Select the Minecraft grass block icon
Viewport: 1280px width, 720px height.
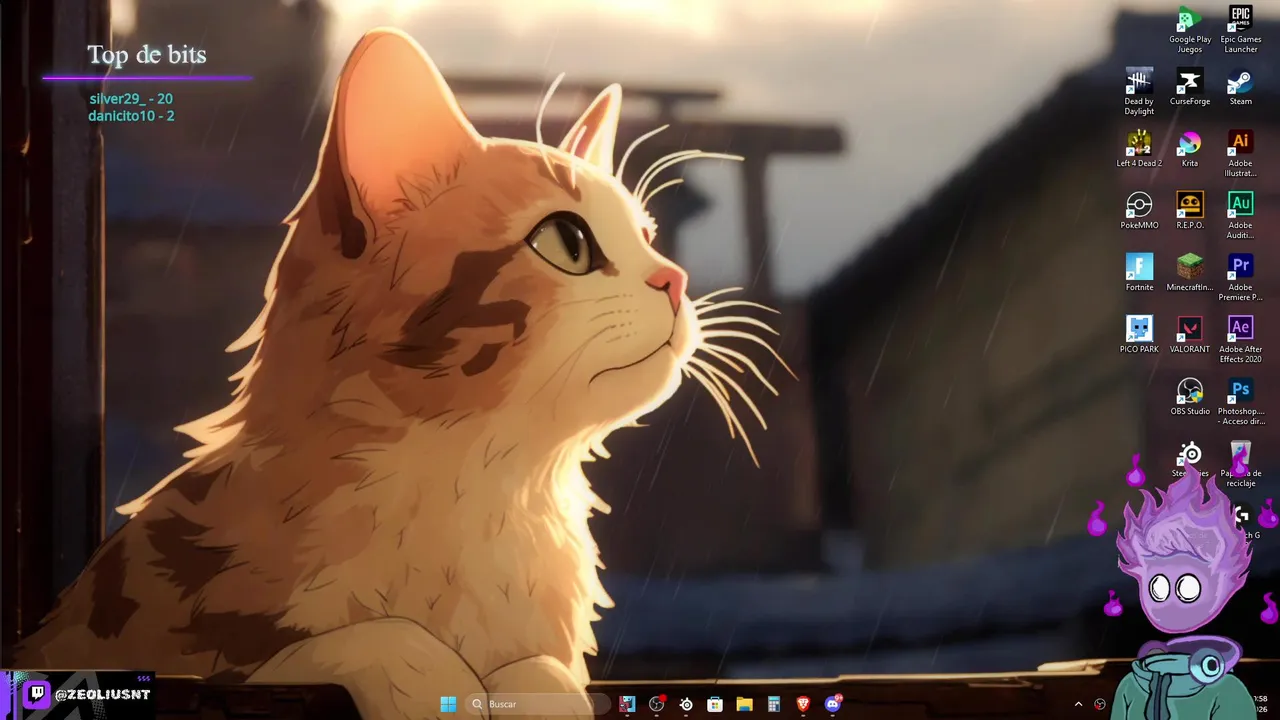pyautogui.click(x=1189, y=273)
